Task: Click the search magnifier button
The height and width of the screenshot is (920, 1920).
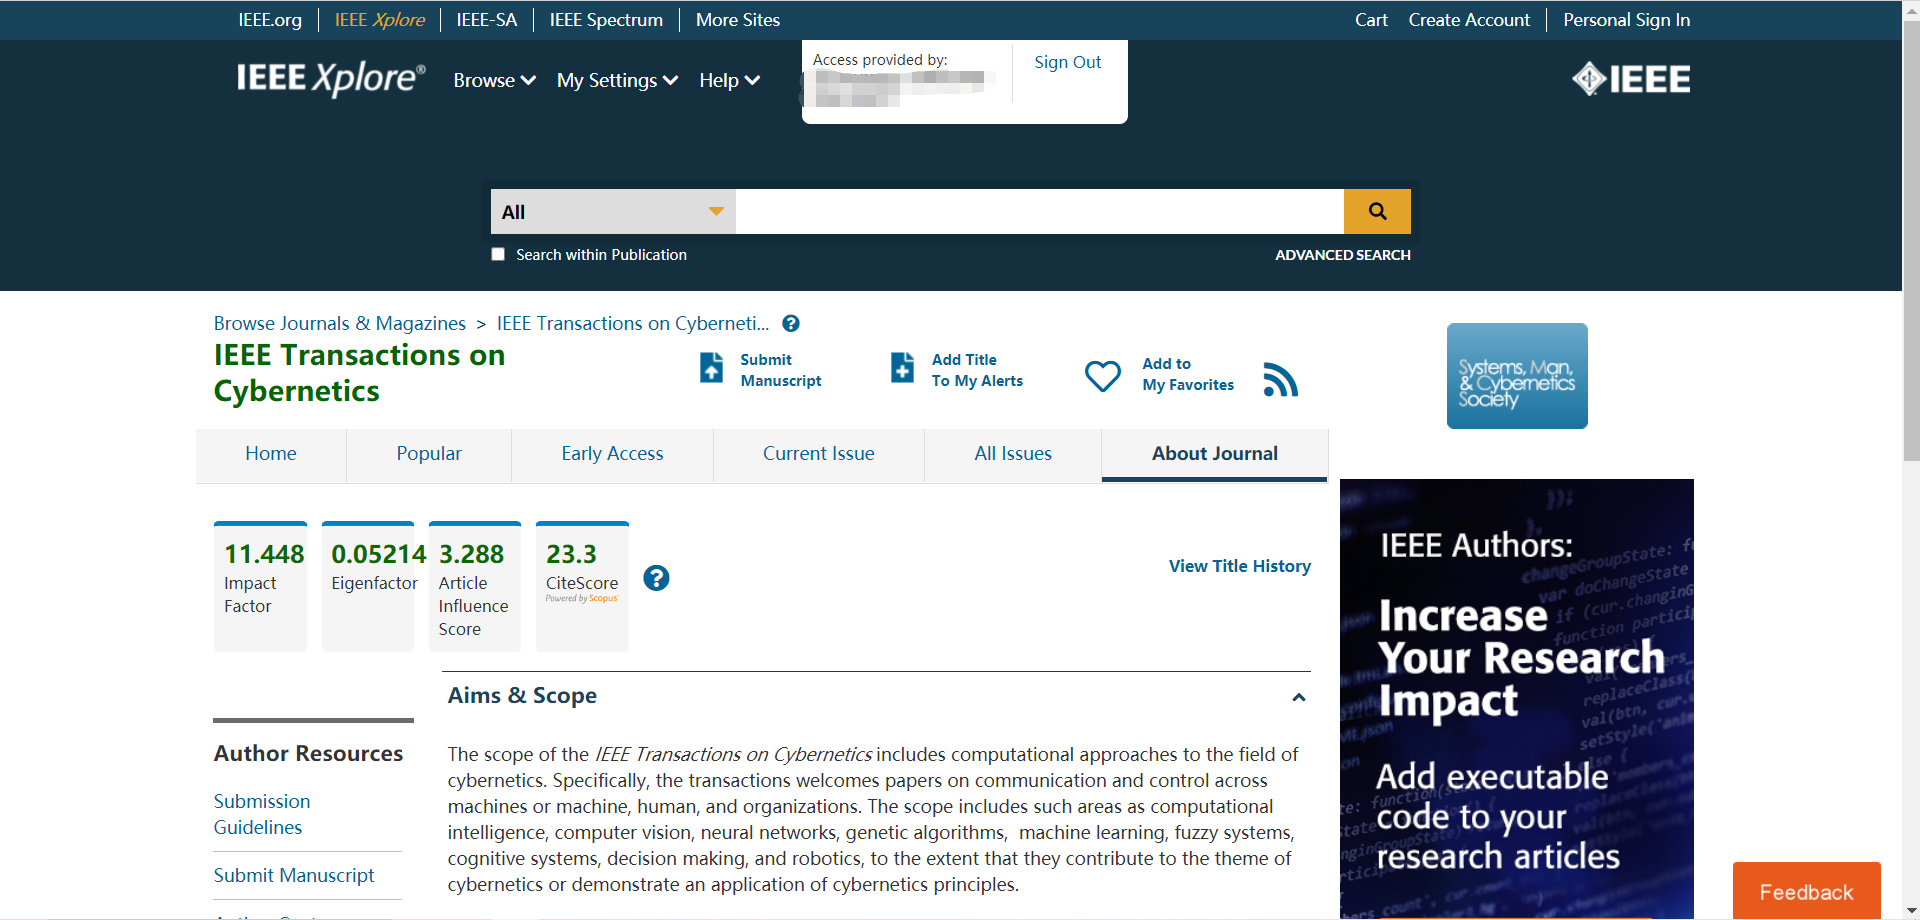Action: click(1377, 211)
